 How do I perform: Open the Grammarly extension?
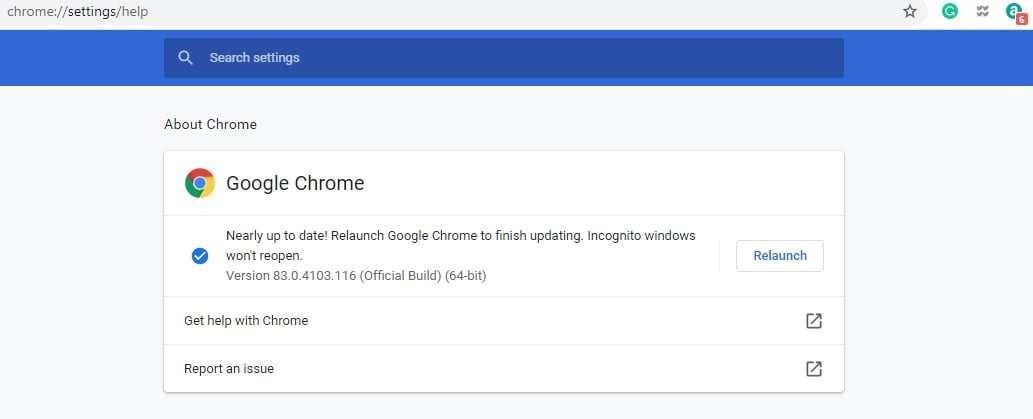click(x=950, y=11)
